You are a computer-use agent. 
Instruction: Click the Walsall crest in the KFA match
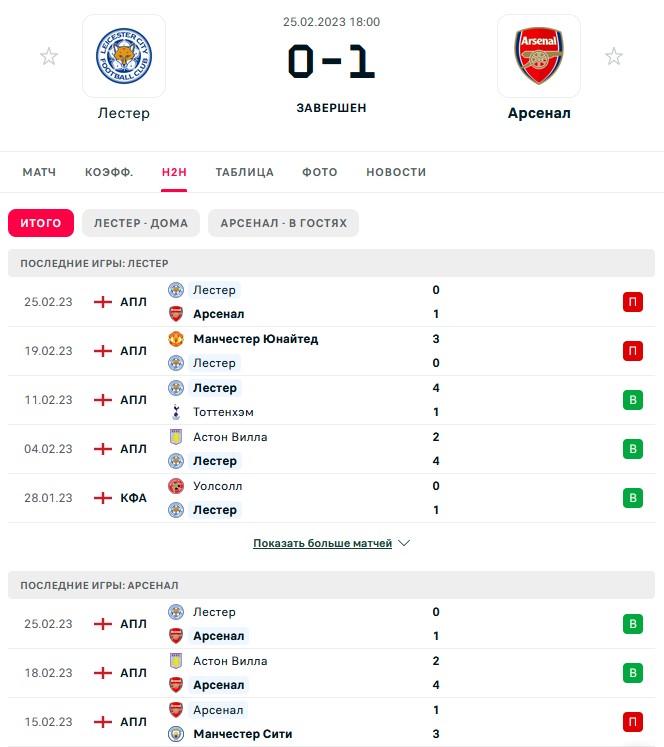[176, 486]
